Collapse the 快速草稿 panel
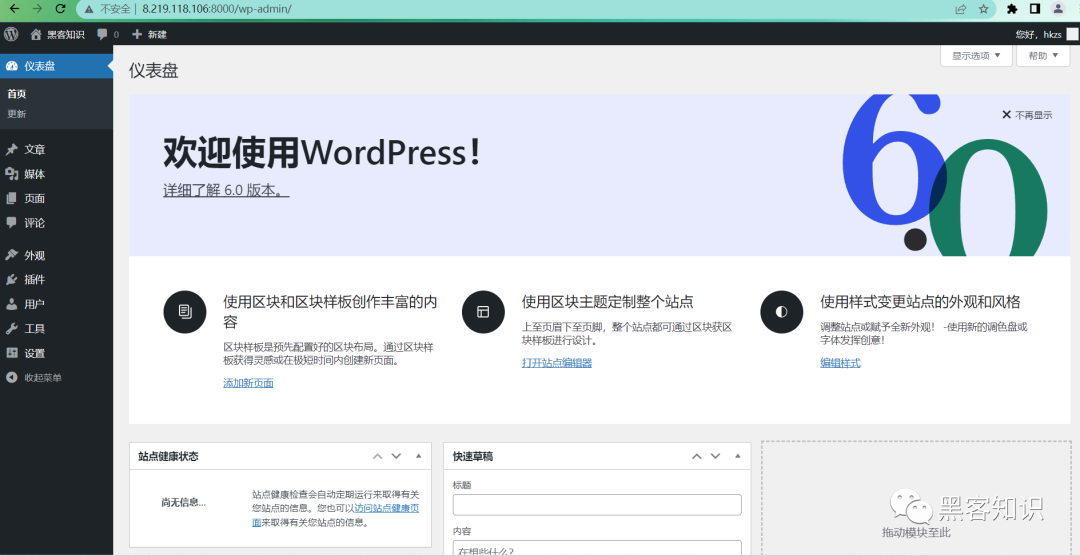Screen dimensions: 1080x556 (x=738, y=456)
